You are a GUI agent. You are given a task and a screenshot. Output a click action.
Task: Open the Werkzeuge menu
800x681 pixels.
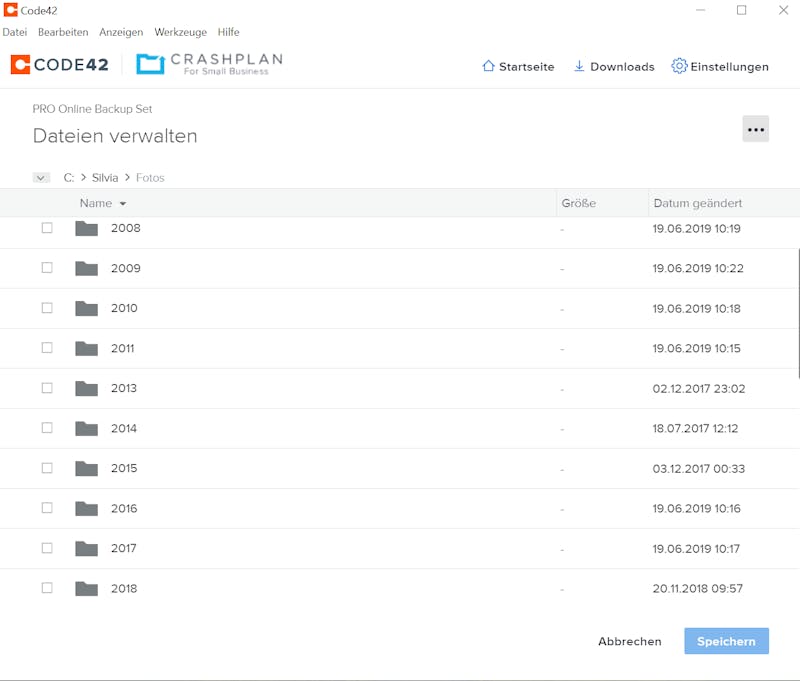(181, 32)
